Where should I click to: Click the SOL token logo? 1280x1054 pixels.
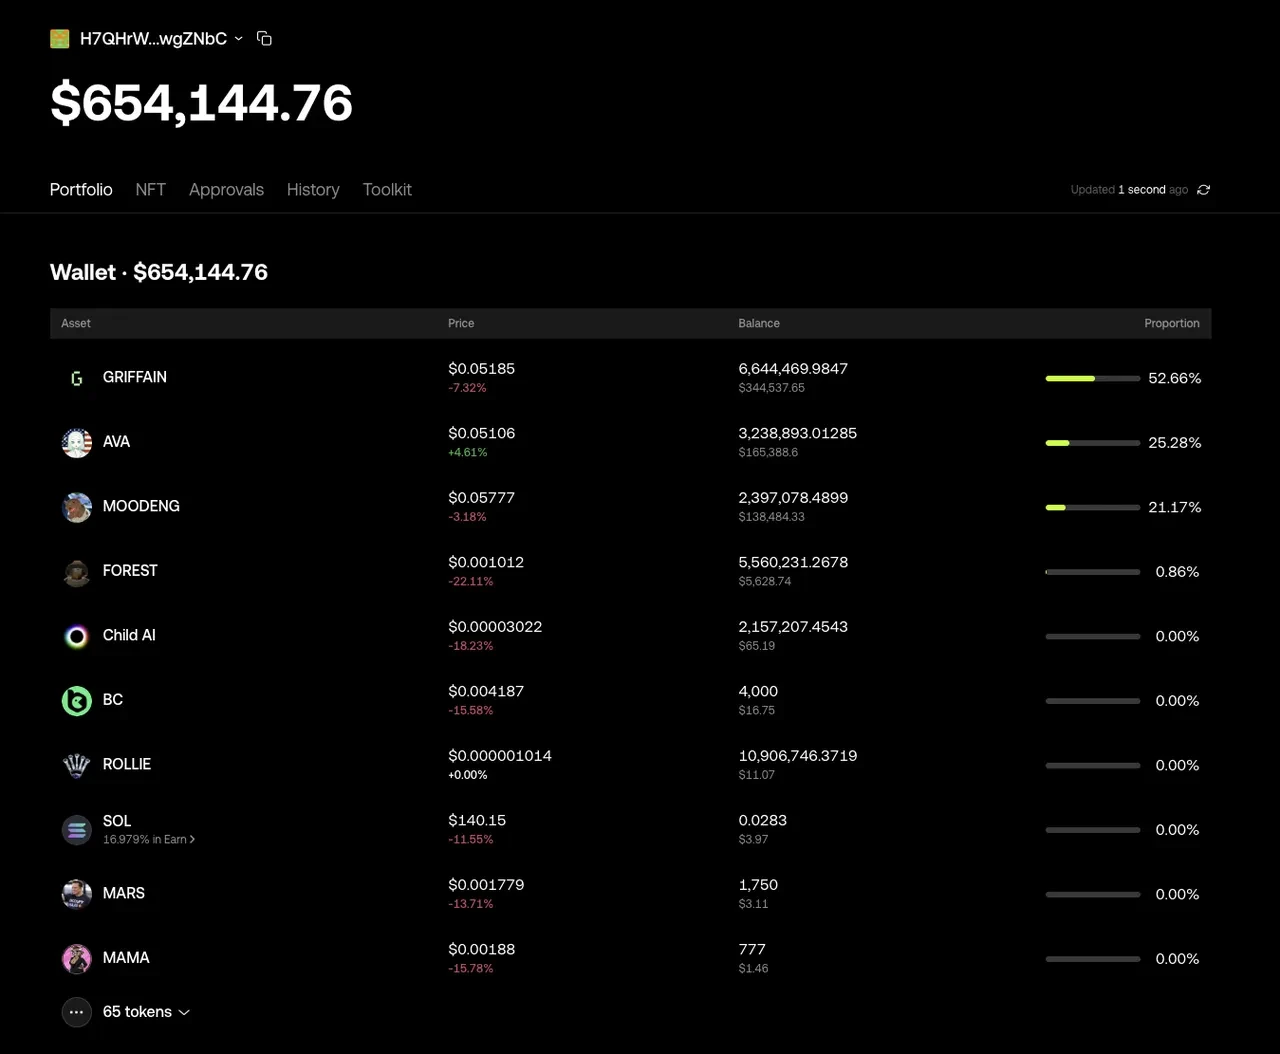tap(77, 829)
